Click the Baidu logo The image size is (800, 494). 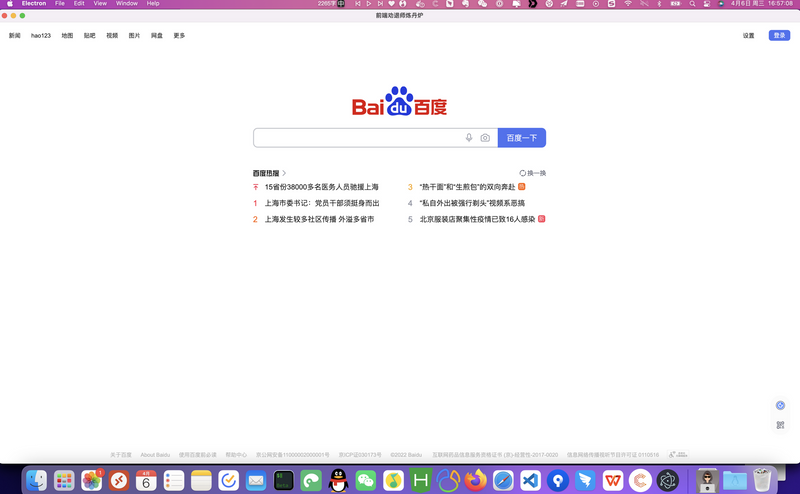[x=399, y=102]
